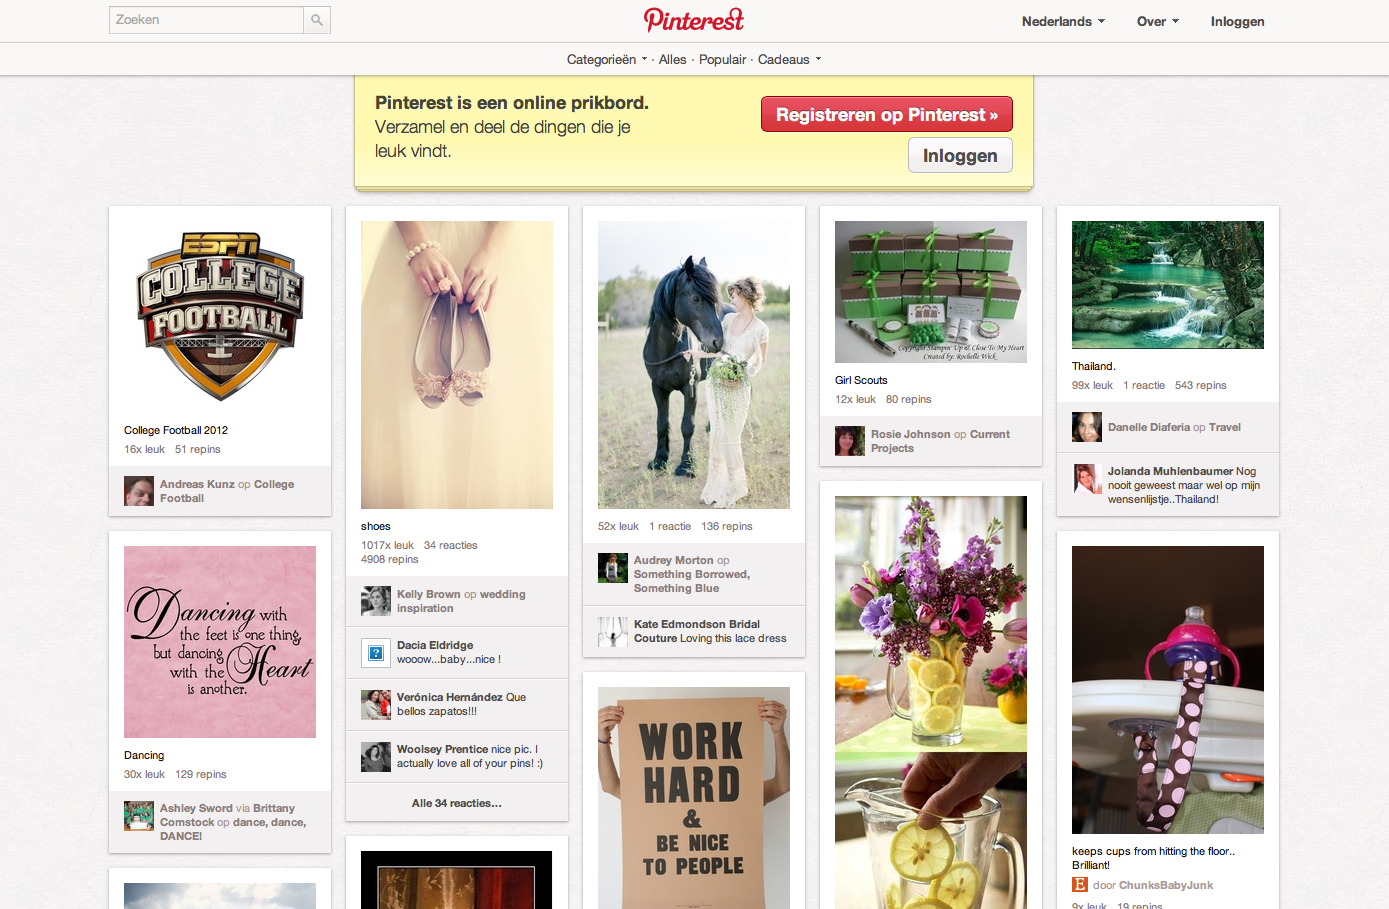Screen dimensions: 1389x909
Task: Show Alle 34 reacties
Action: (457, 803)
